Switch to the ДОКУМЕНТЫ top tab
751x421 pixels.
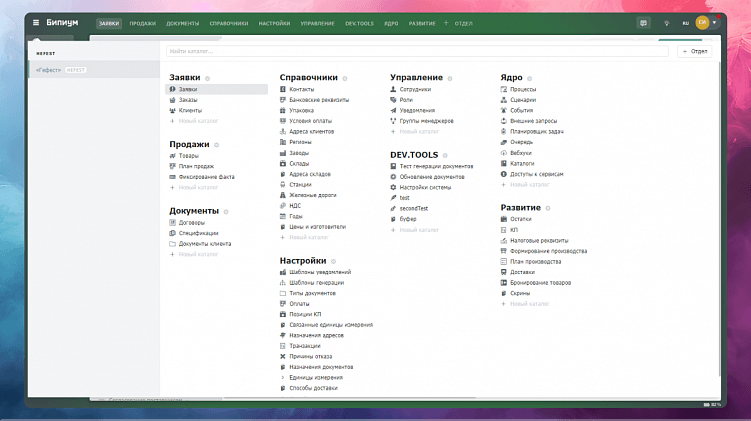coord(182,23)
